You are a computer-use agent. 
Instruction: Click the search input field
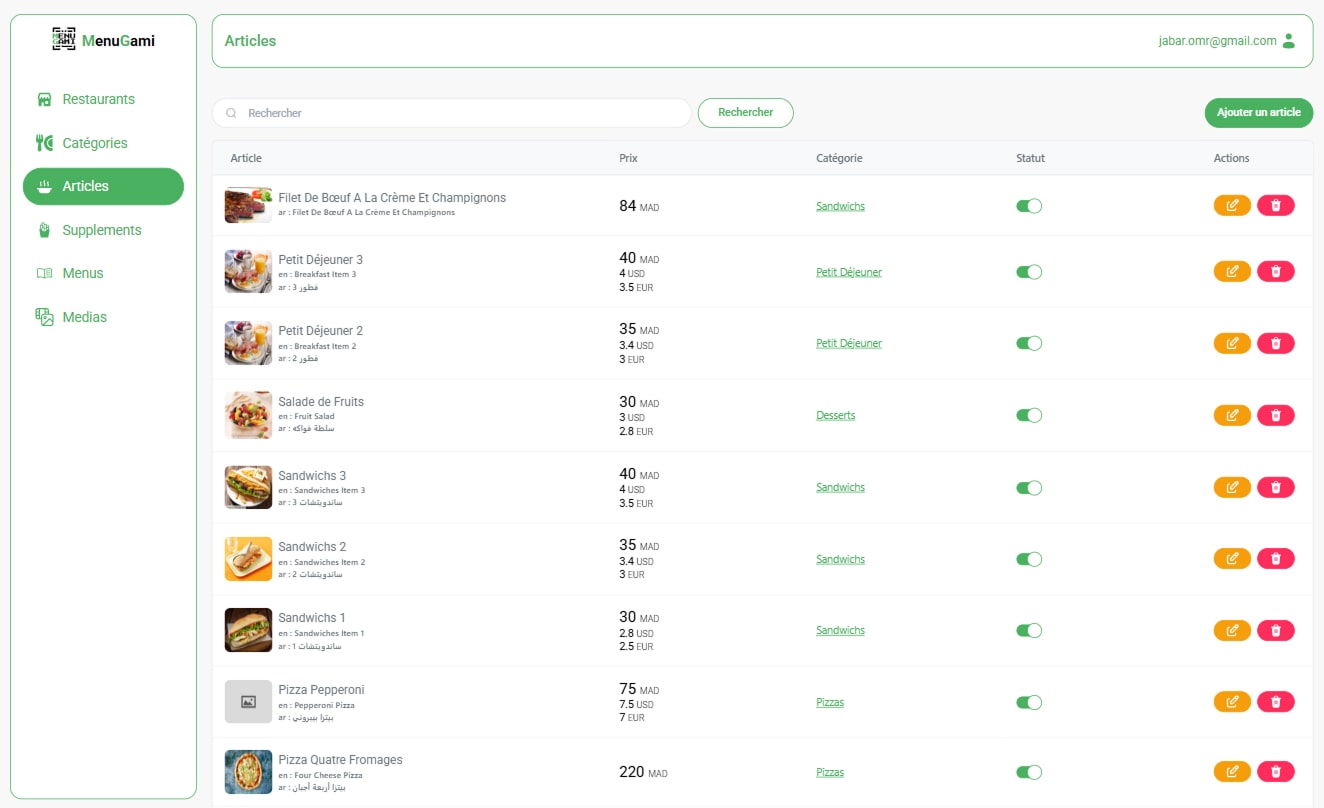(450, 112)
